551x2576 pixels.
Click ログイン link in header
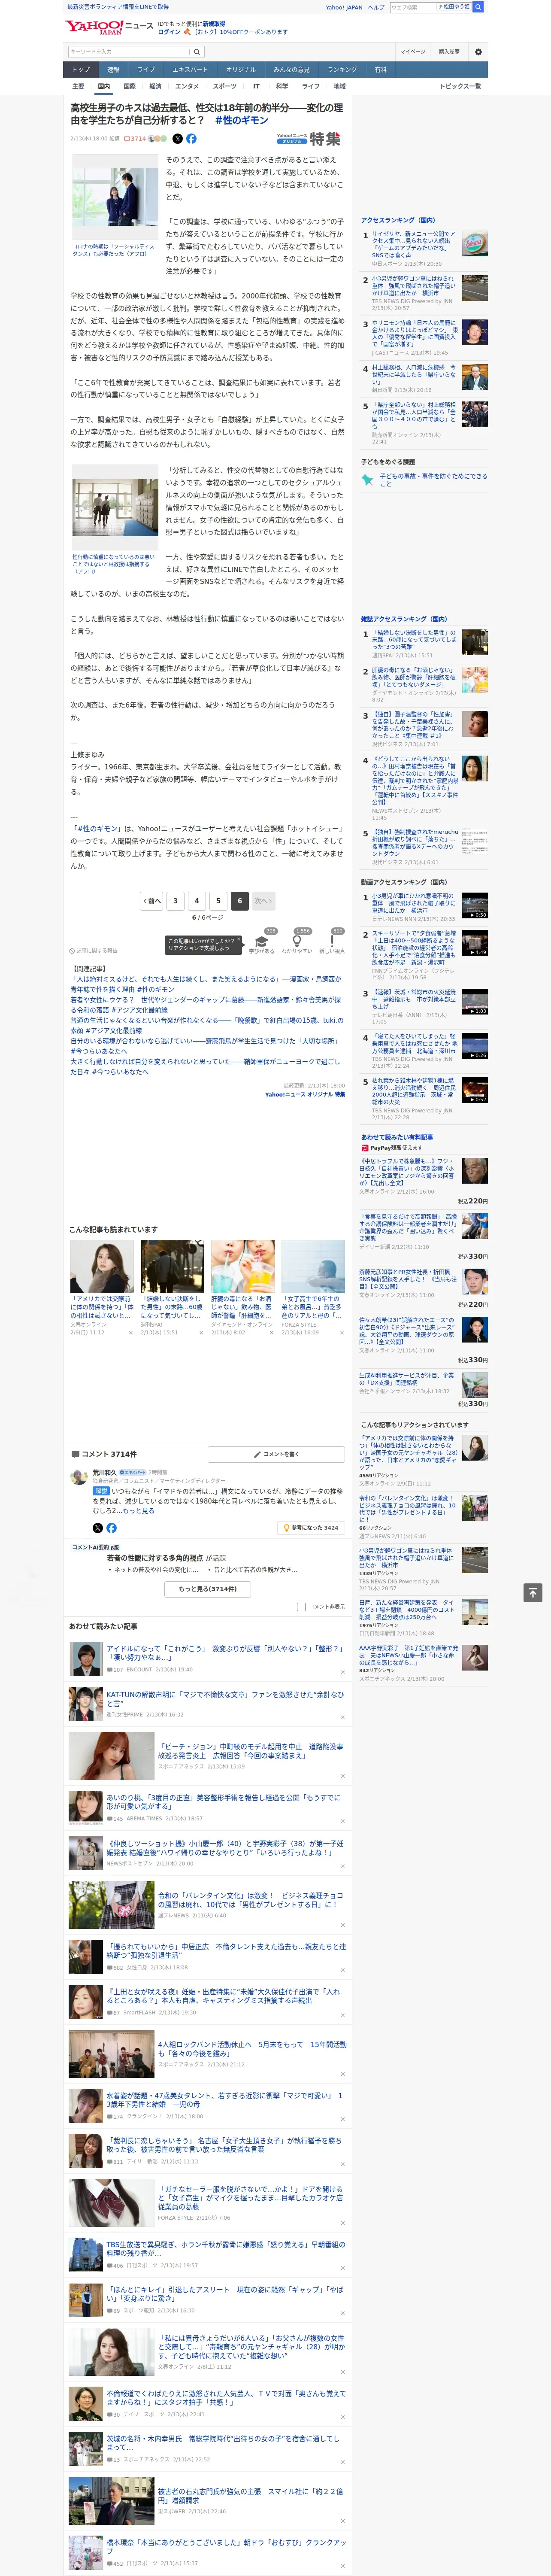click(169, 32)
